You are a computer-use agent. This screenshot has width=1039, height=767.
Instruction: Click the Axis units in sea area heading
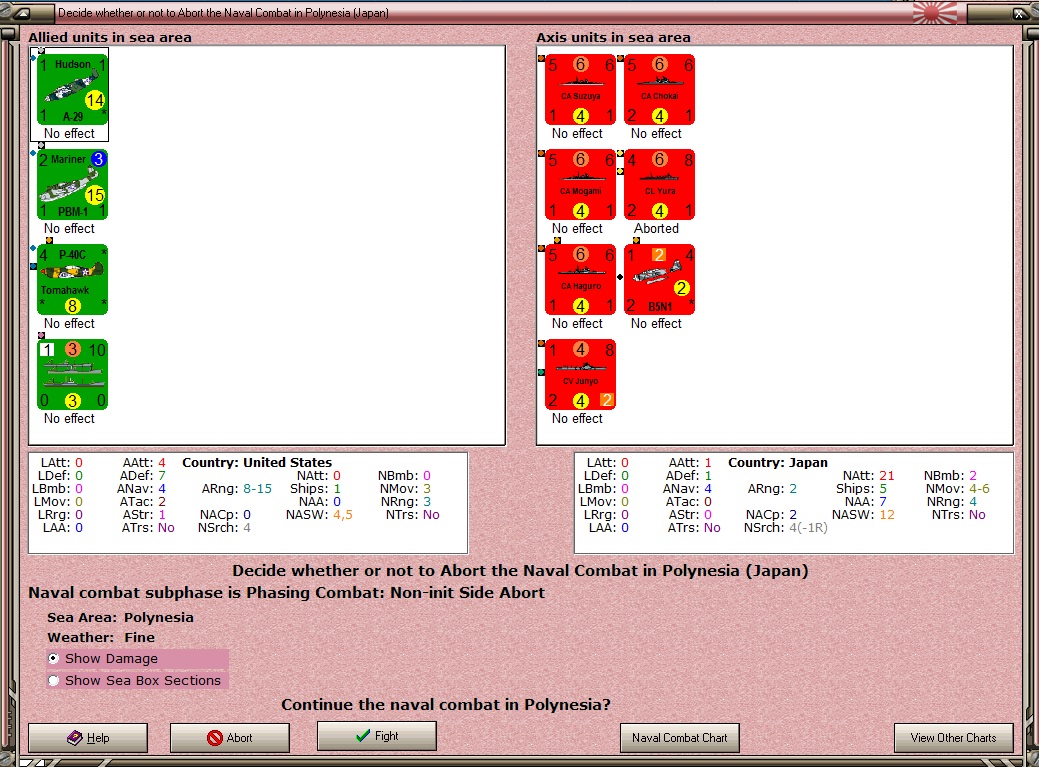click(x=614, y=38)
